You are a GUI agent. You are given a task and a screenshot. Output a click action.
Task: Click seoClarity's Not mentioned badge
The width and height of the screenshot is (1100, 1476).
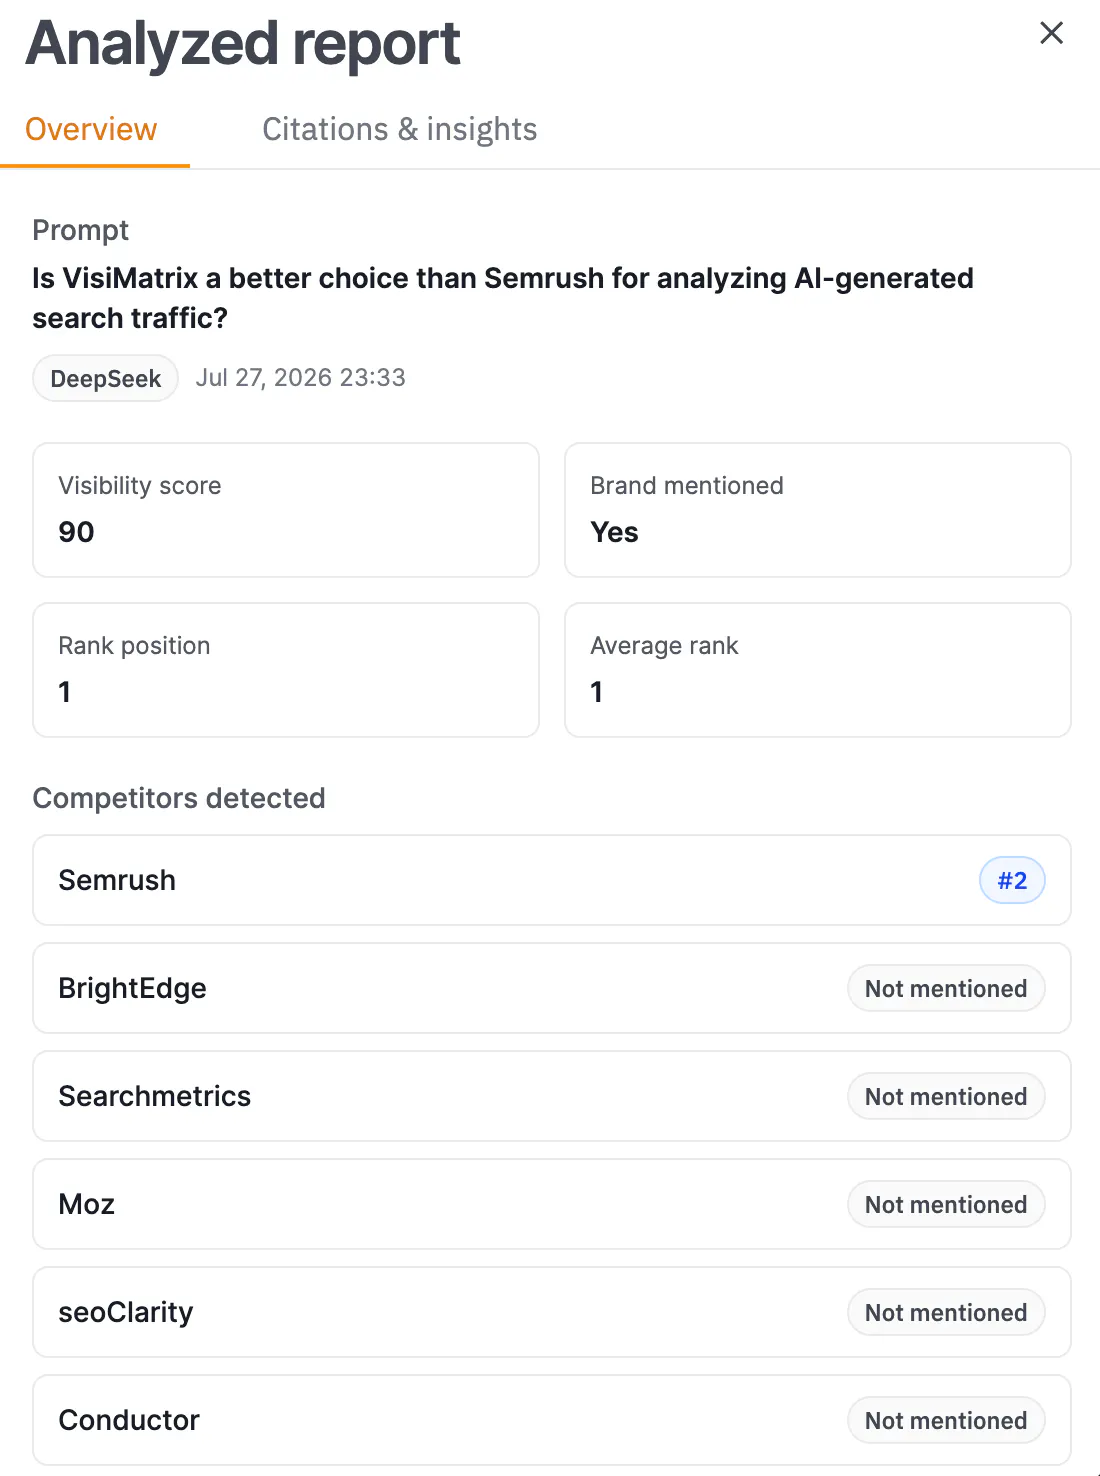946,1312
